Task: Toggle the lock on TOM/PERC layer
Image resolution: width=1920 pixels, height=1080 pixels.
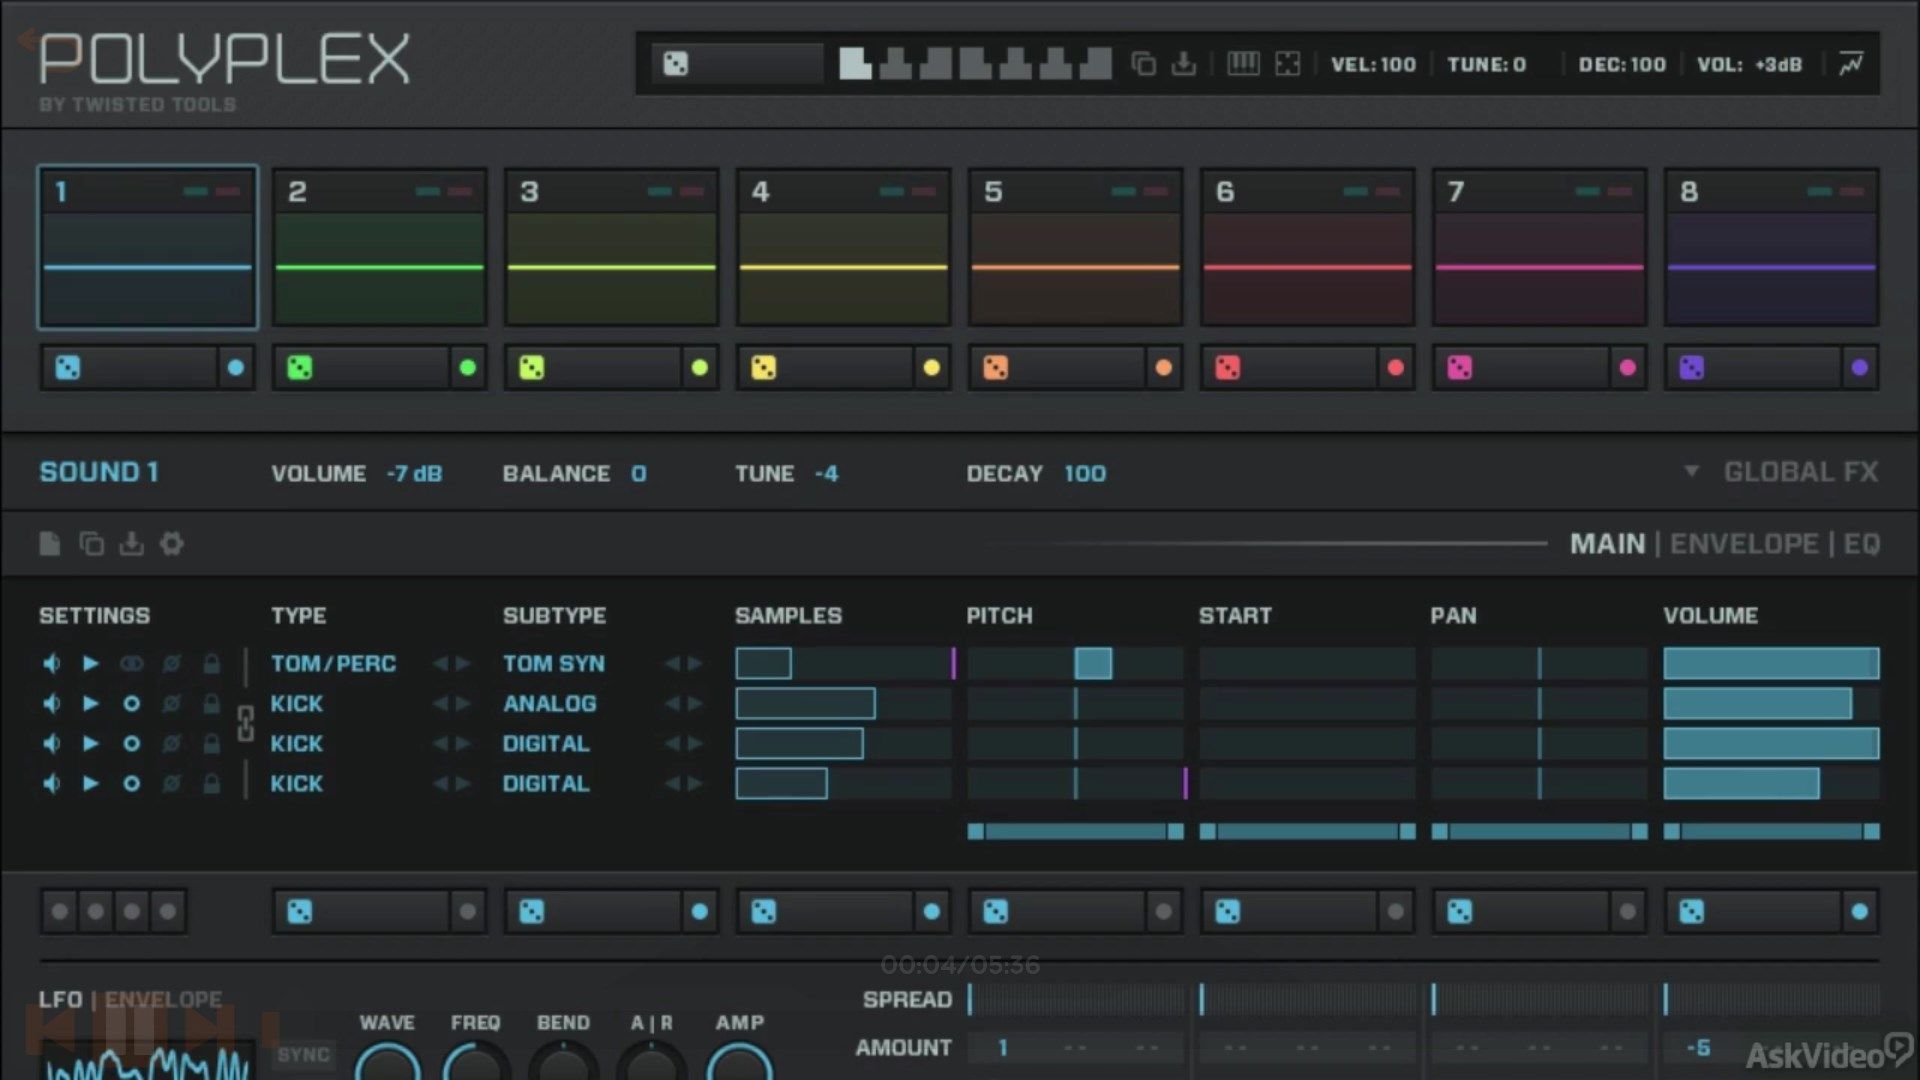Action: [211, 663]
